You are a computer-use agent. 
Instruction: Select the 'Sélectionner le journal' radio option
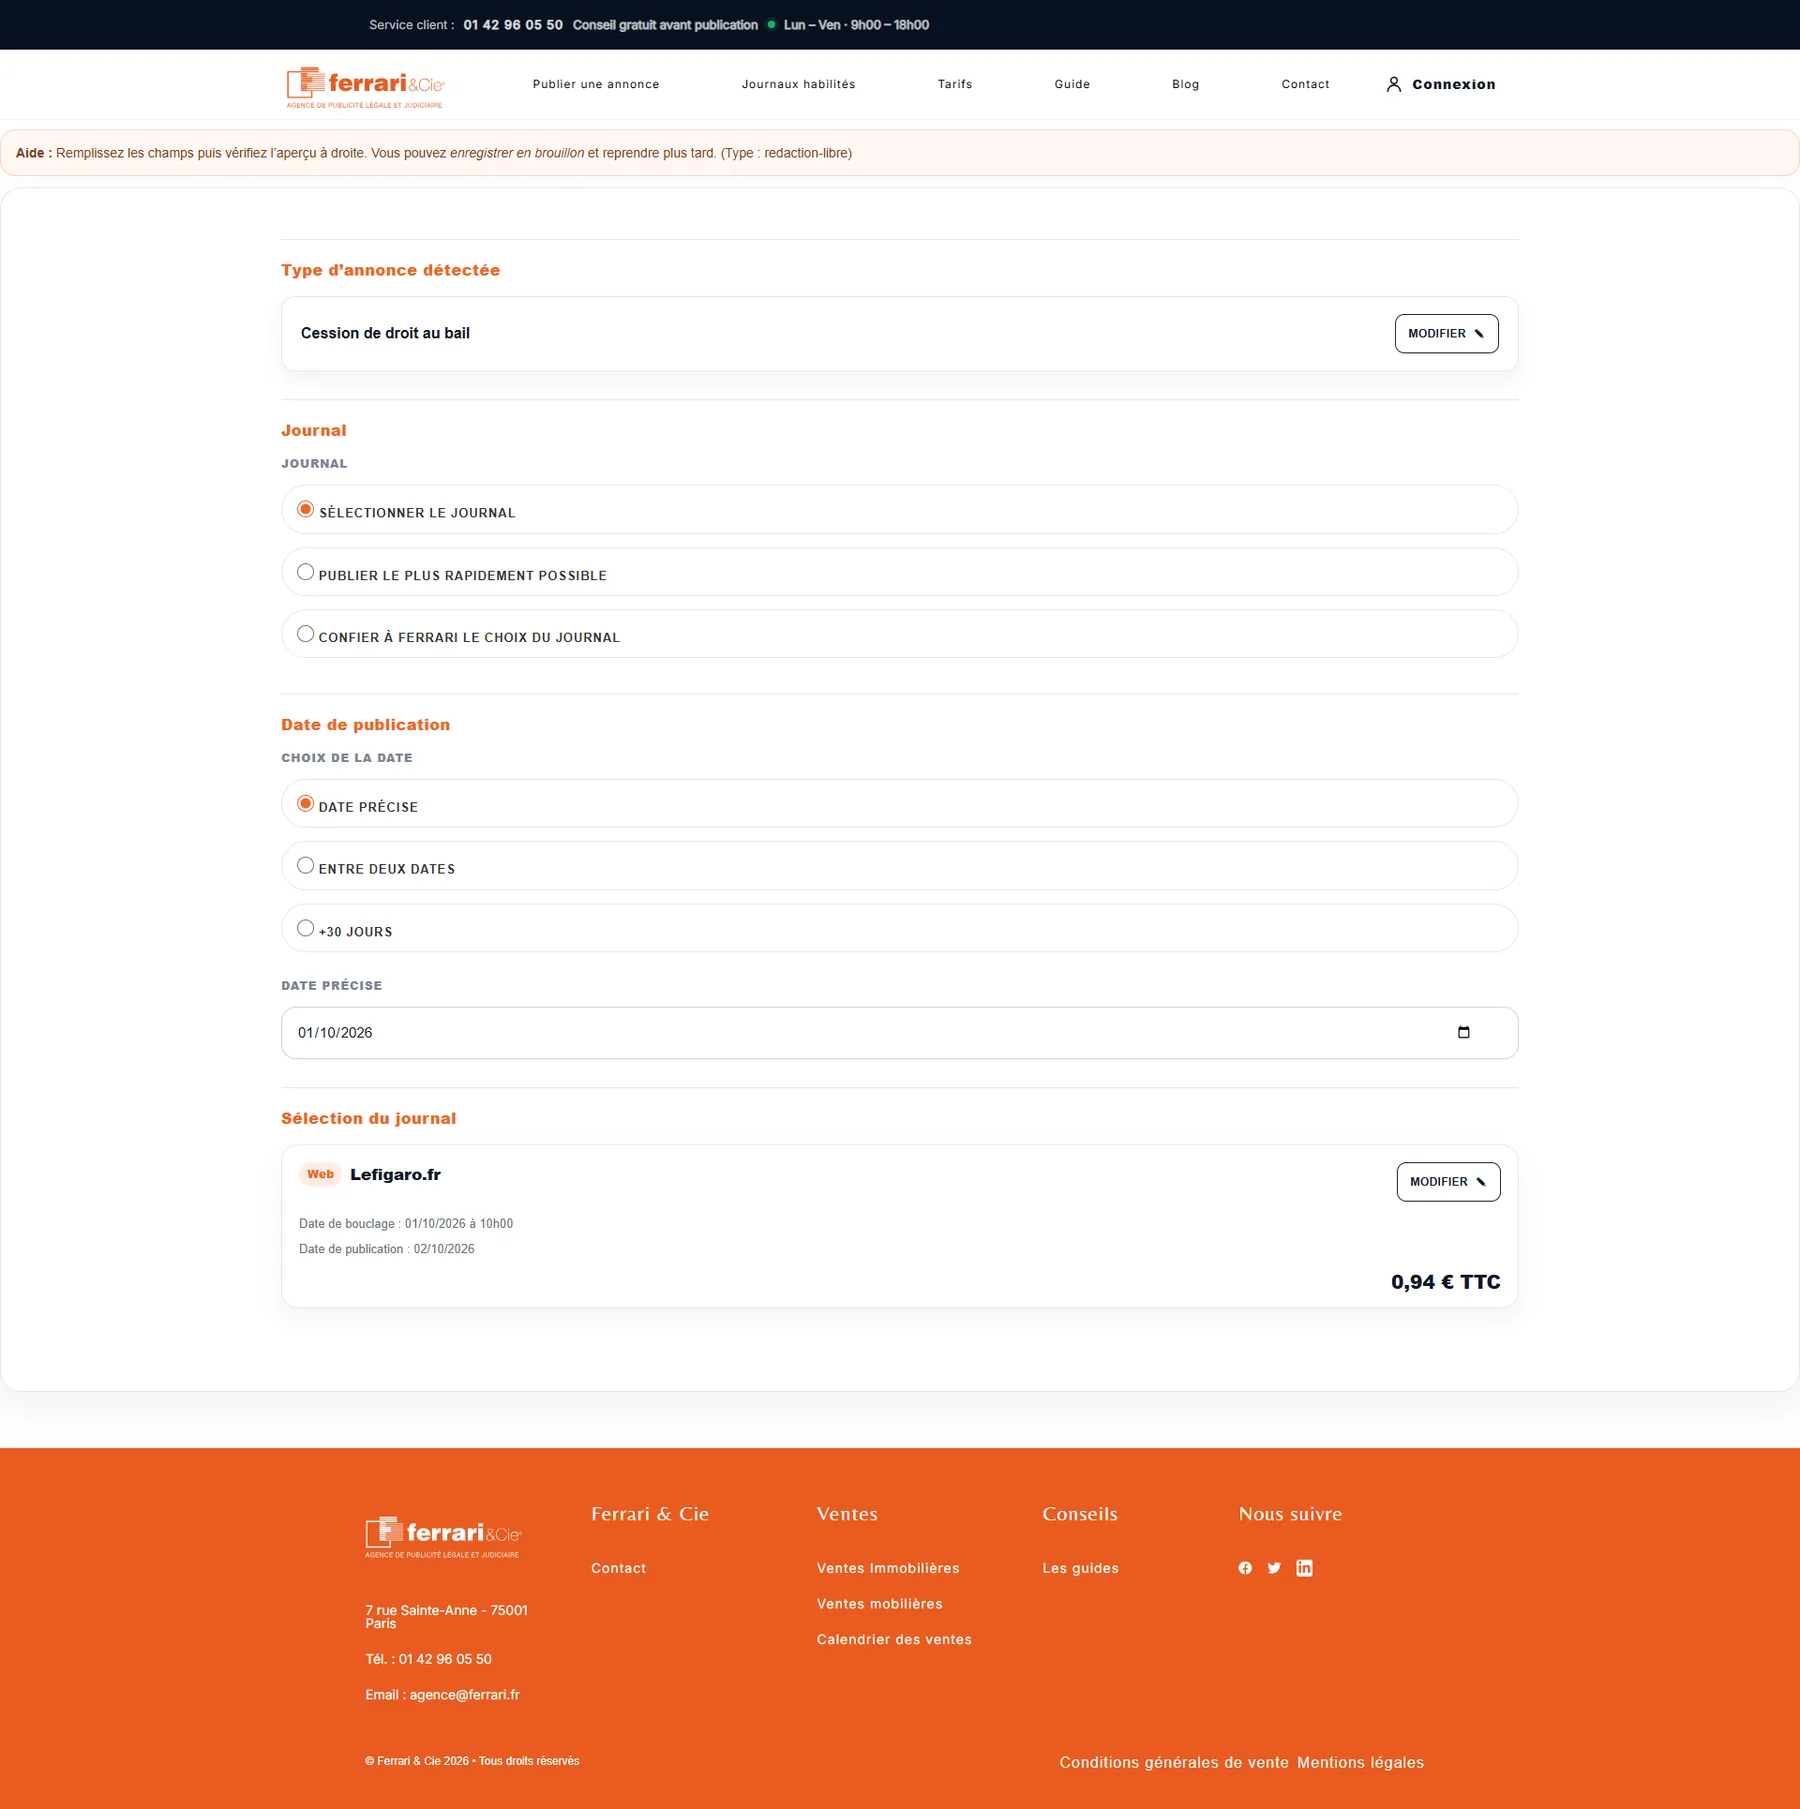pos(305,509)
